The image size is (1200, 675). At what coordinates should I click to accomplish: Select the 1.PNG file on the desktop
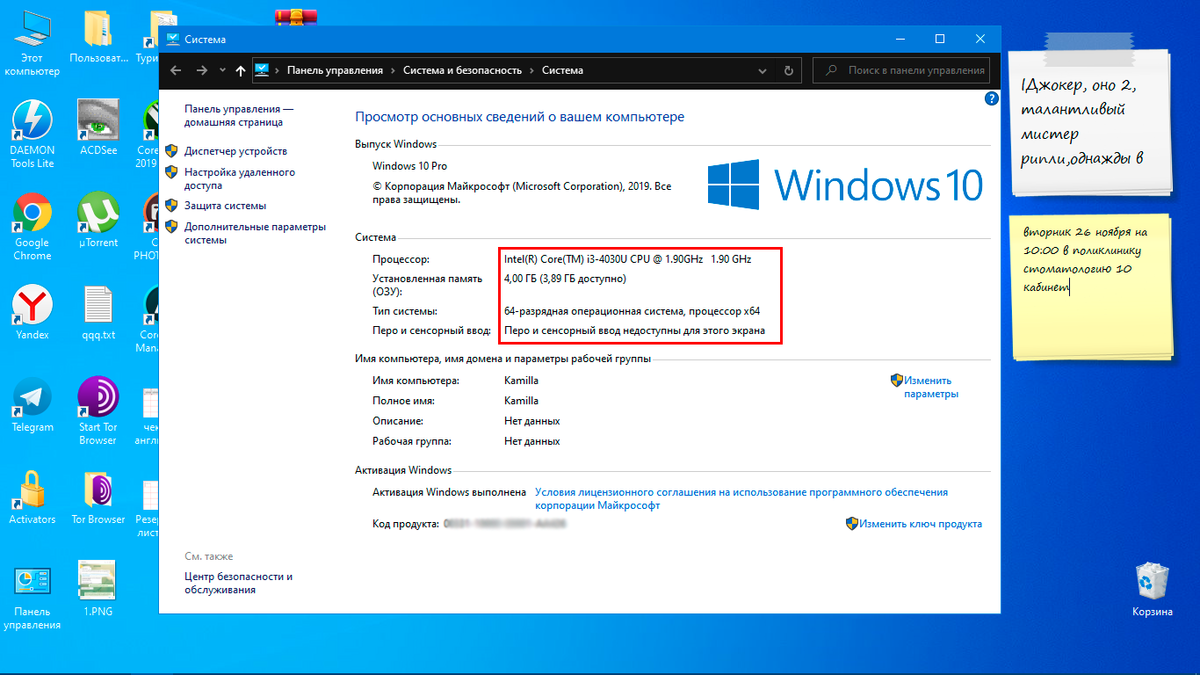[x=98, y=590]
